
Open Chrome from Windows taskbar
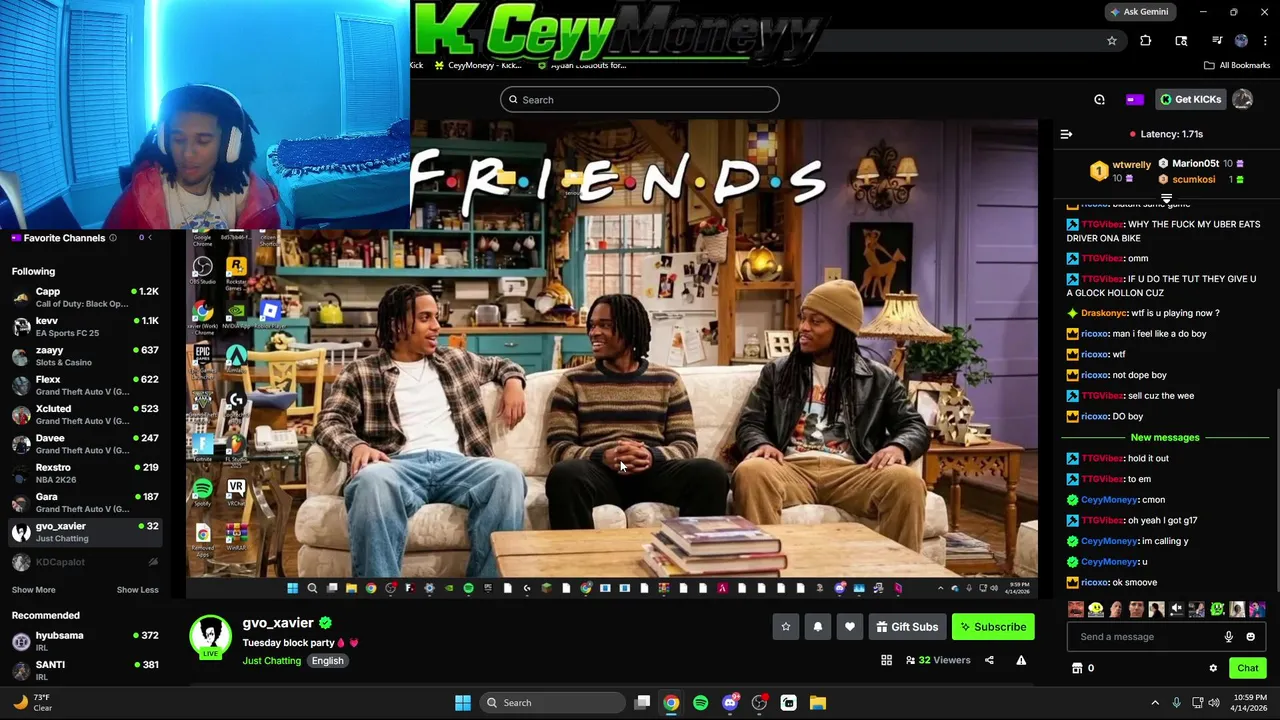pyautogui.click(x=671, y=703)
